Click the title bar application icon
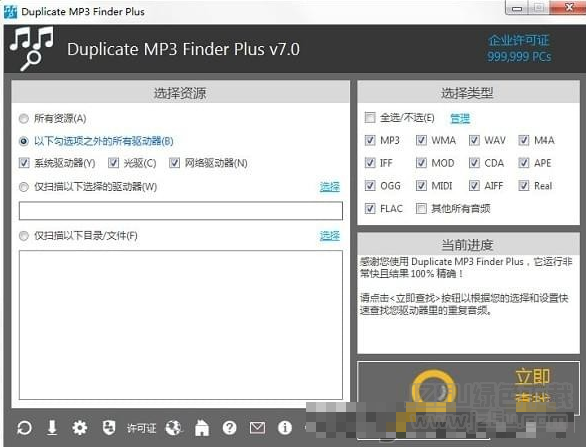This screenshot has width=586, height=447. [10, 12]
